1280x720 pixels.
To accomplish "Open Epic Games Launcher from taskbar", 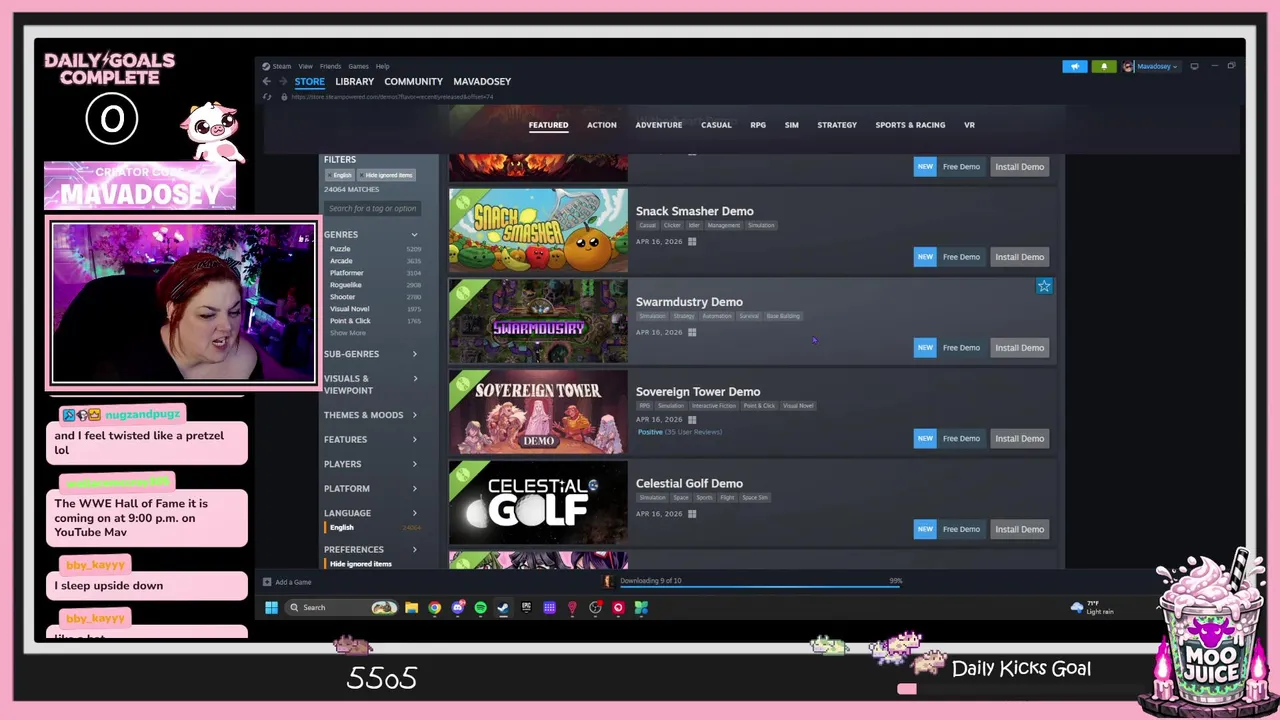I will pos(526,607).
